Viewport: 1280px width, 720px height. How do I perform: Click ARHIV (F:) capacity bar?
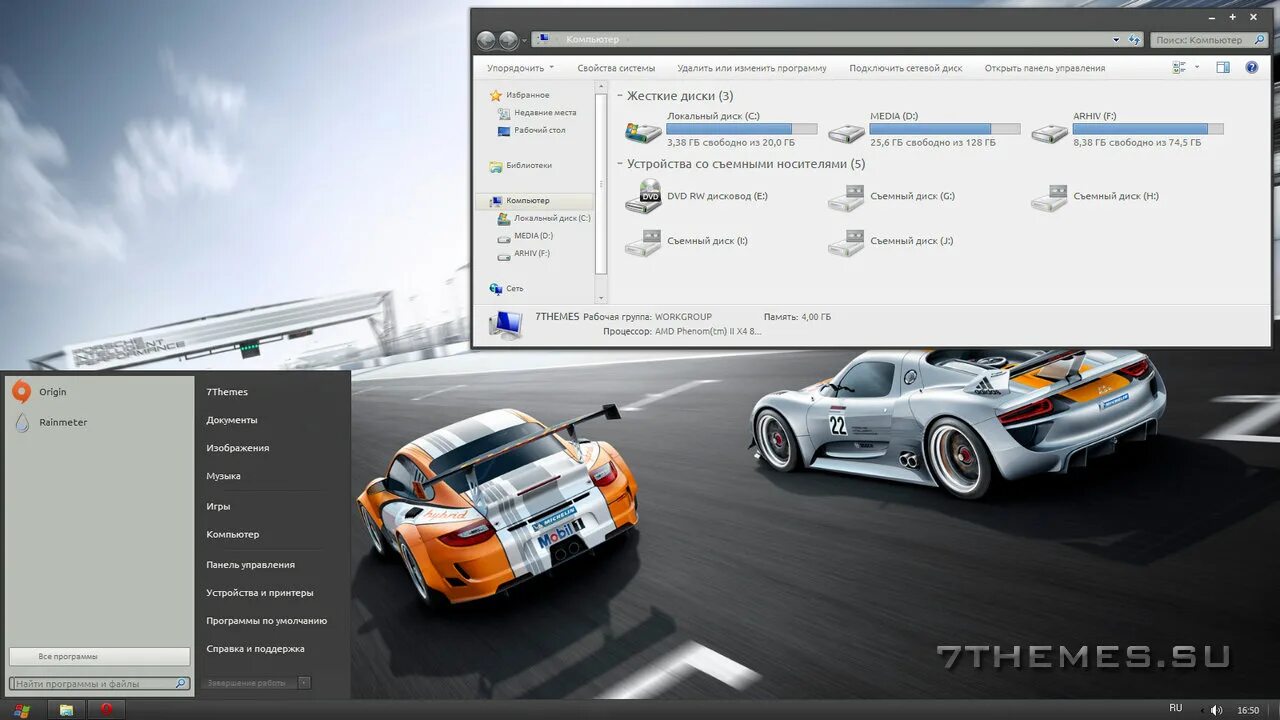pyautogui.click(x=1148, y=129)
